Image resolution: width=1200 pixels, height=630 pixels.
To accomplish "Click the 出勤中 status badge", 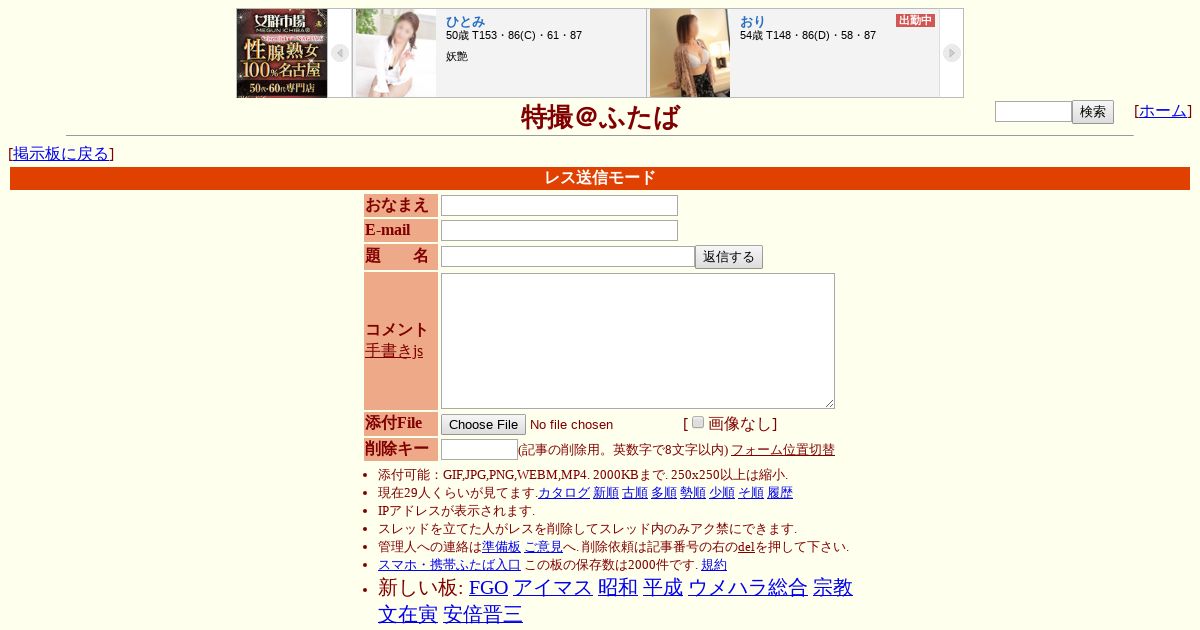I will [915, 20].
